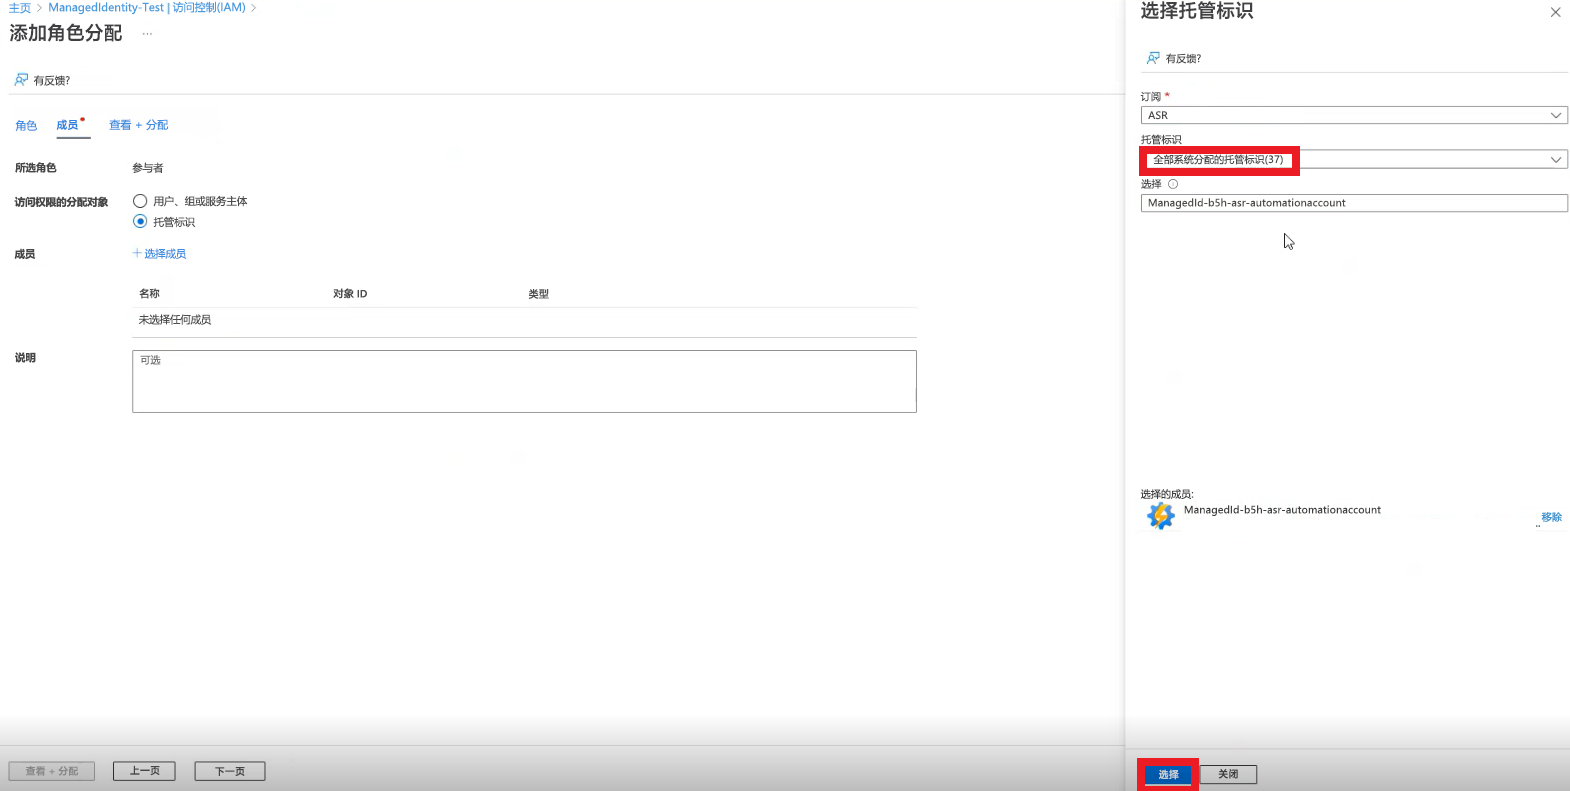
Task: Click the 参与者 role value
Action: click(148, 168)
